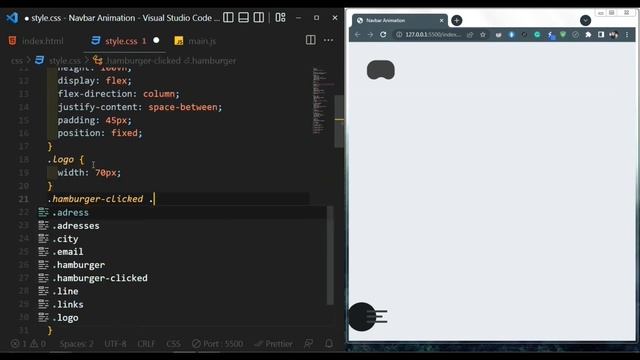640x360 pixels.
Task: Open the Chrome extensions puzzle icon
Action: 588,35
